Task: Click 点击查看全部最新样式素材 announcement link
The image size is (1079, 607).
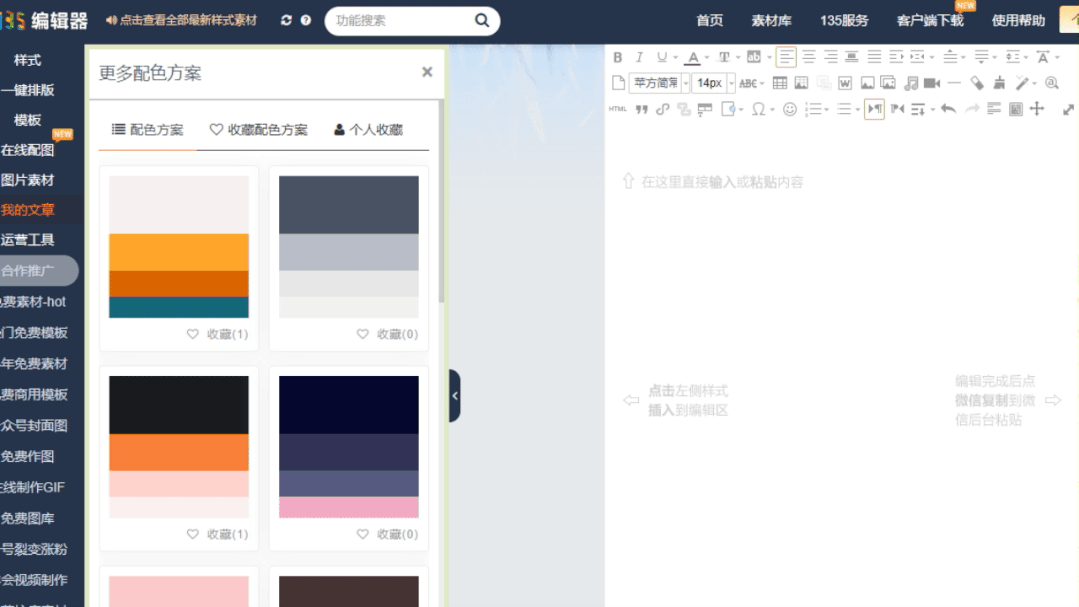Action: tap(182, 21)
